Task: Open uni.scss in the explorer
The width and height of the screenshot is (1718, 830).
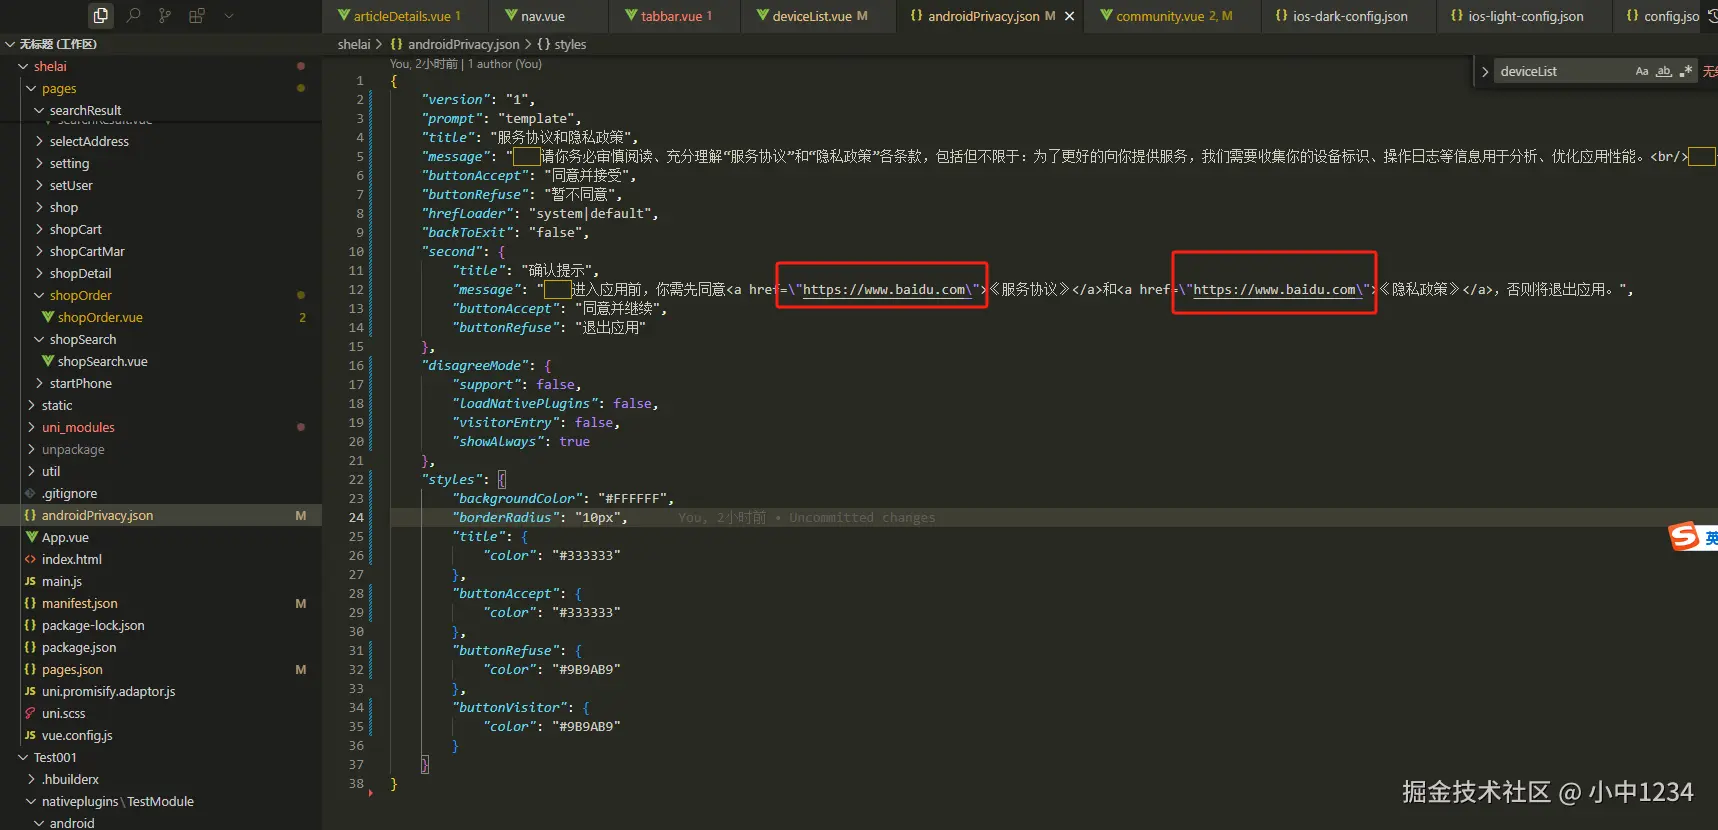Action: (x=63, y=713)
